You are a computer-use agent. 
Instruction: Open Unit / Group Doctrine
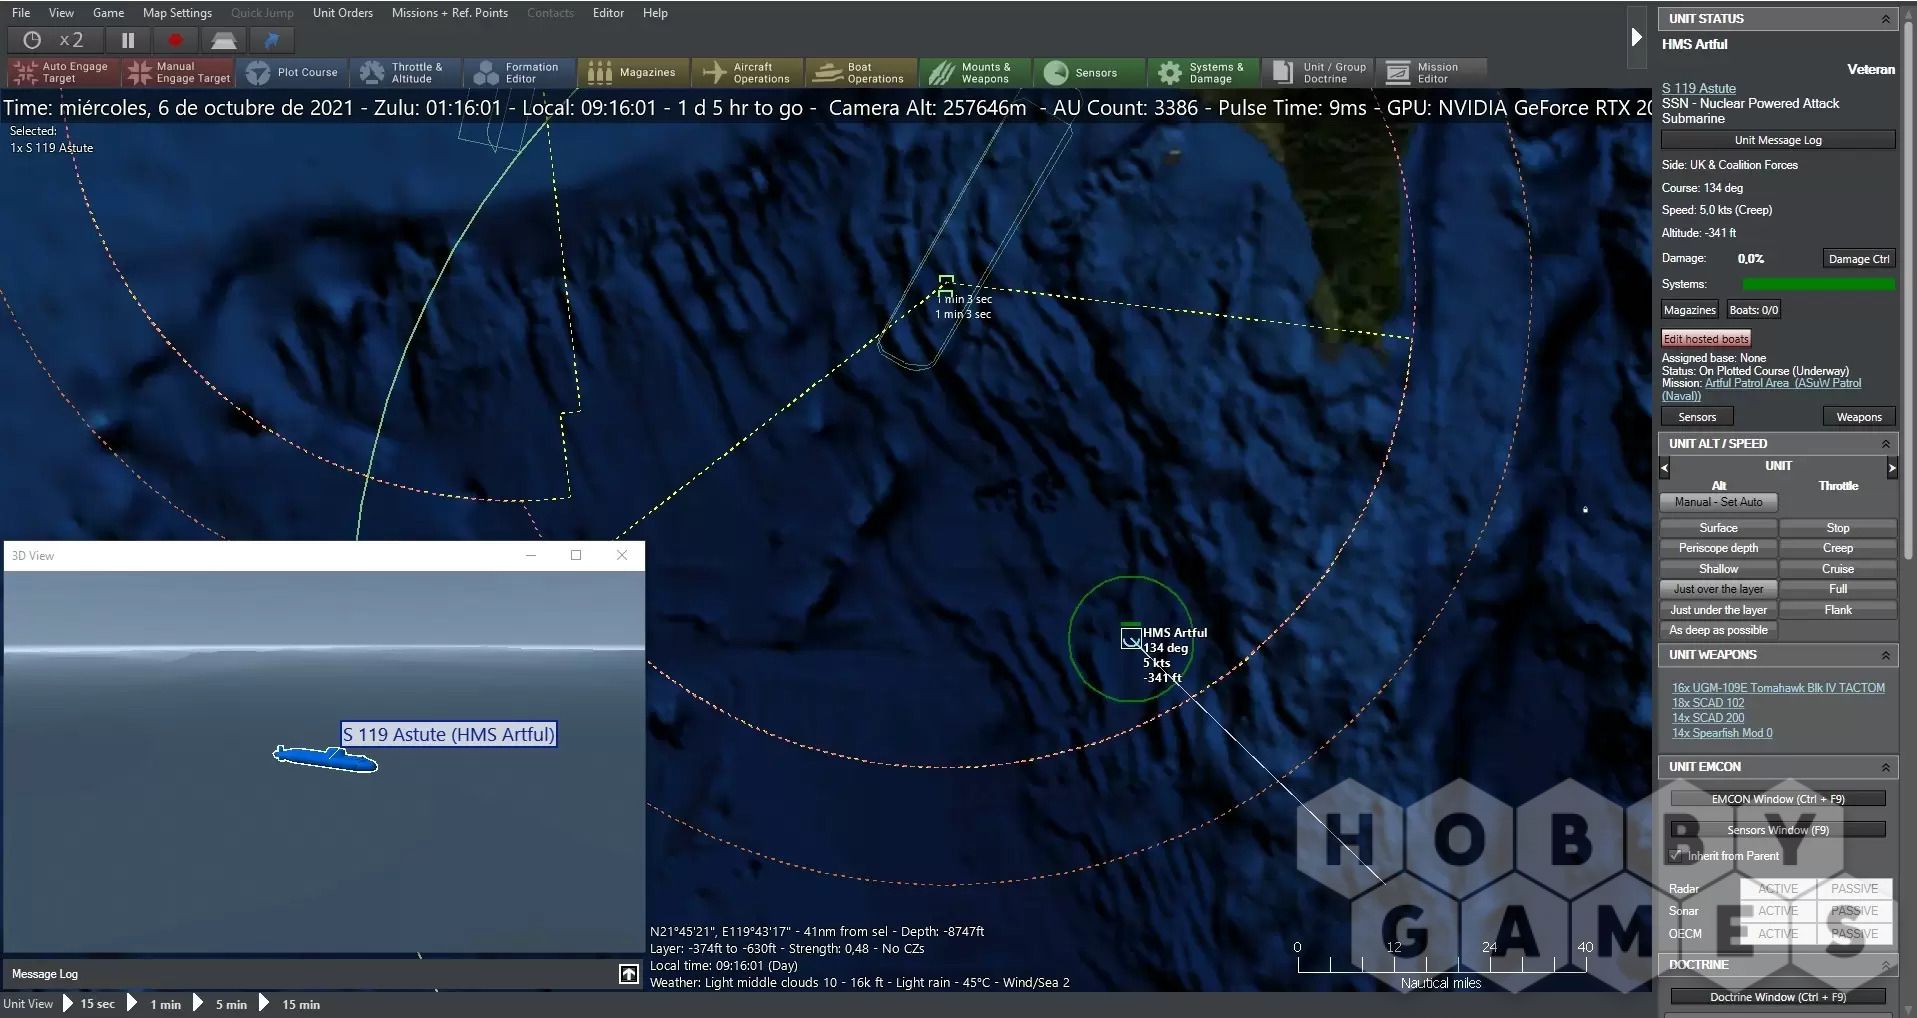[x=1318, y=72]
